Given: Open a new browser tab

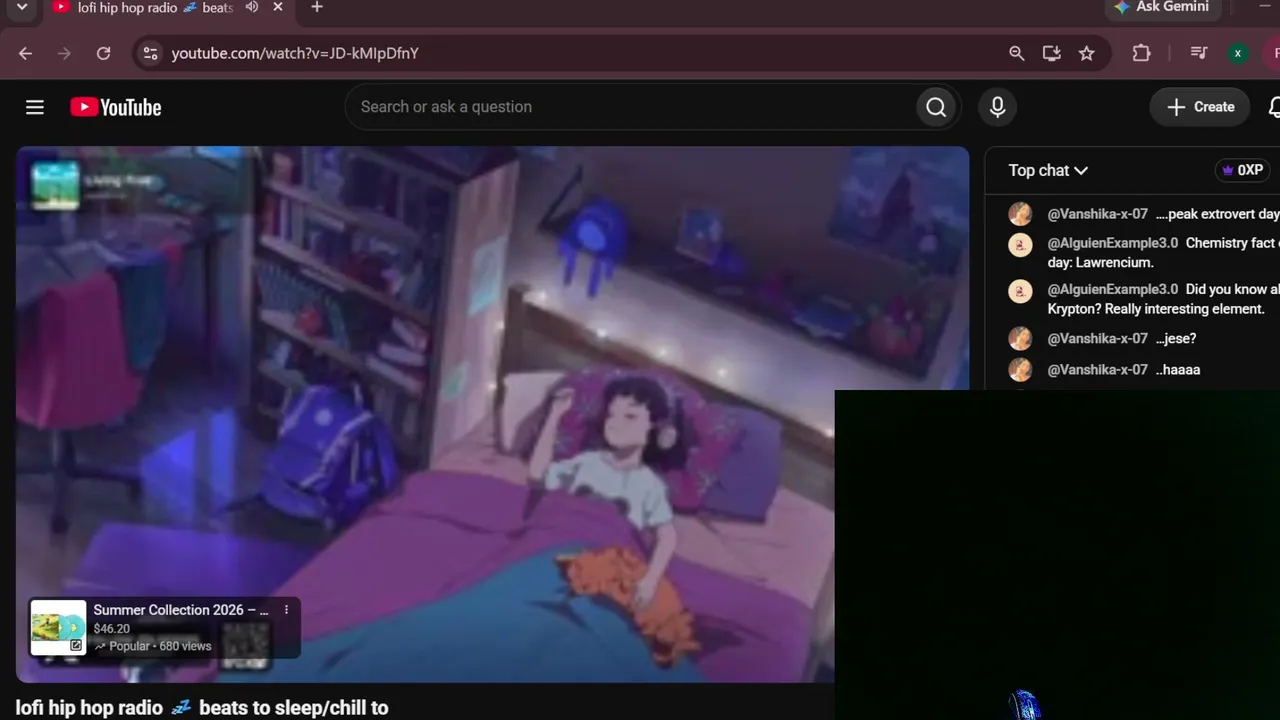Looking at the screenshot, I should coord(316,7).
